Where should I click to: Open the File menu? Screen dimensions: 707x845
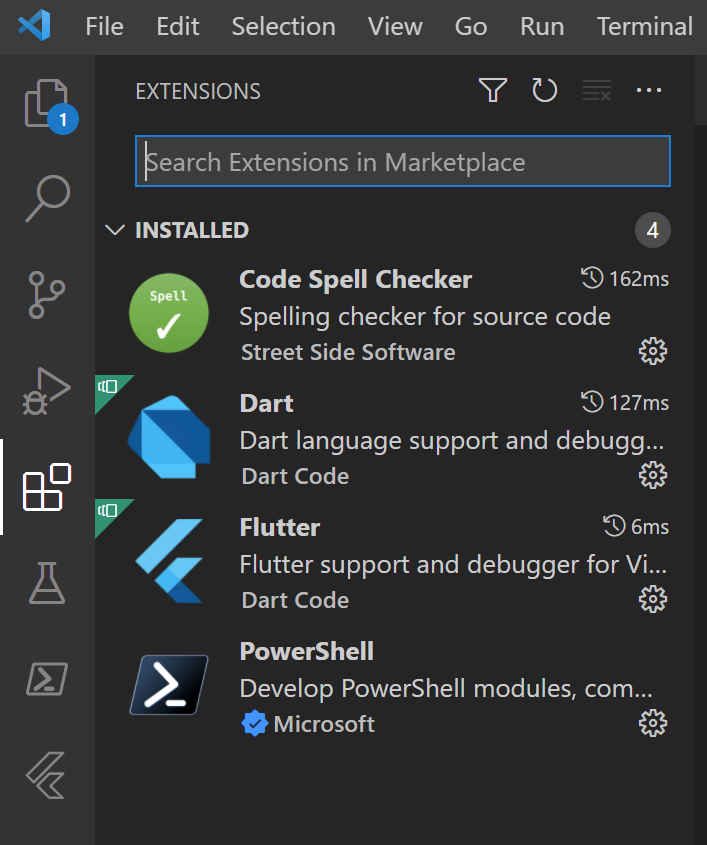104,27
